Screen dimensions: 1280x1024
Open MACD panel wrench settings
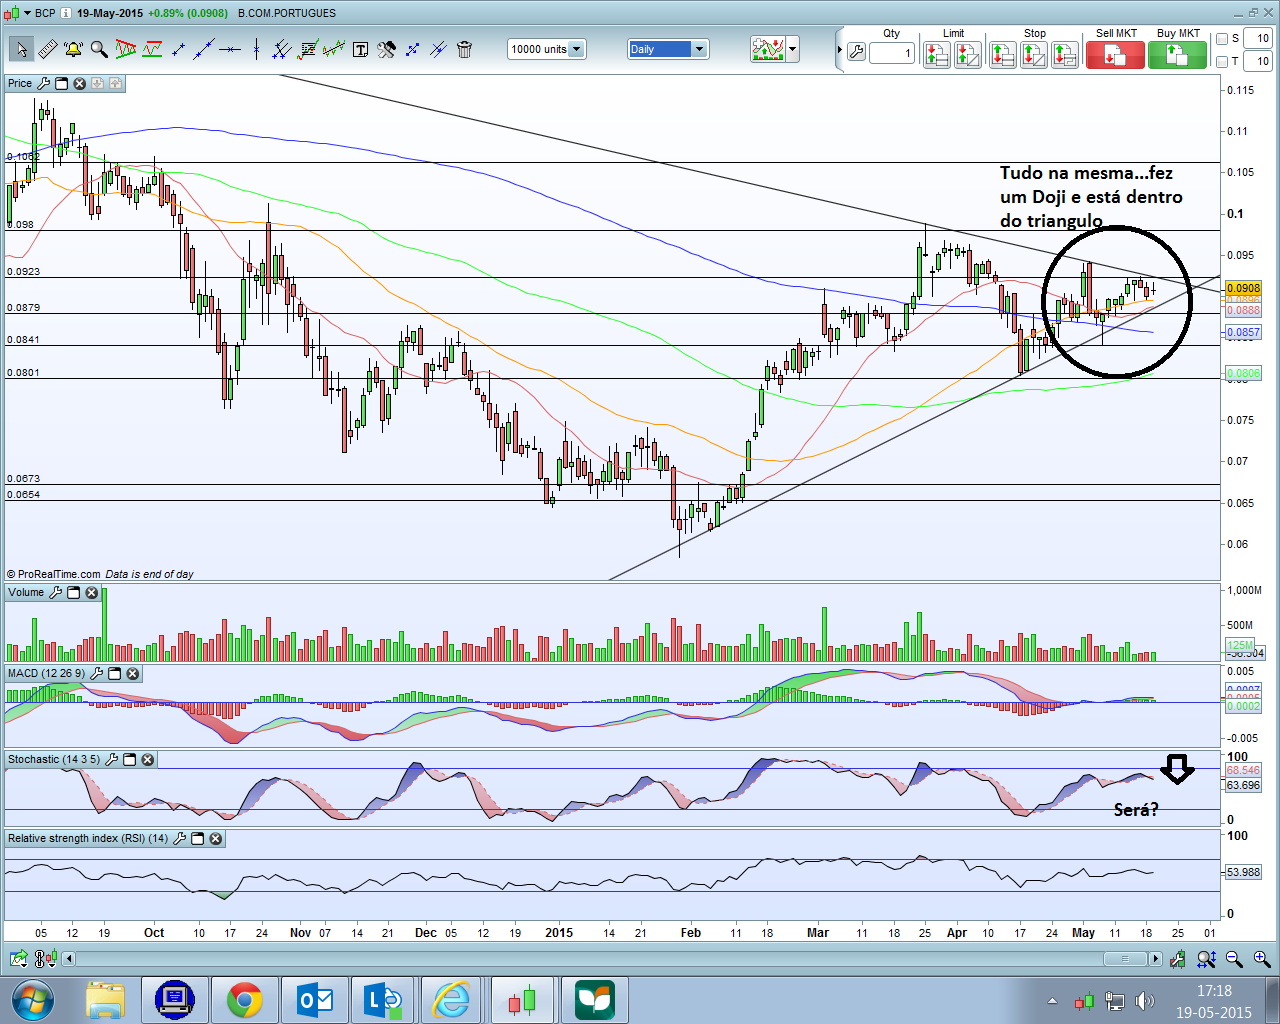tap(96, 674)
